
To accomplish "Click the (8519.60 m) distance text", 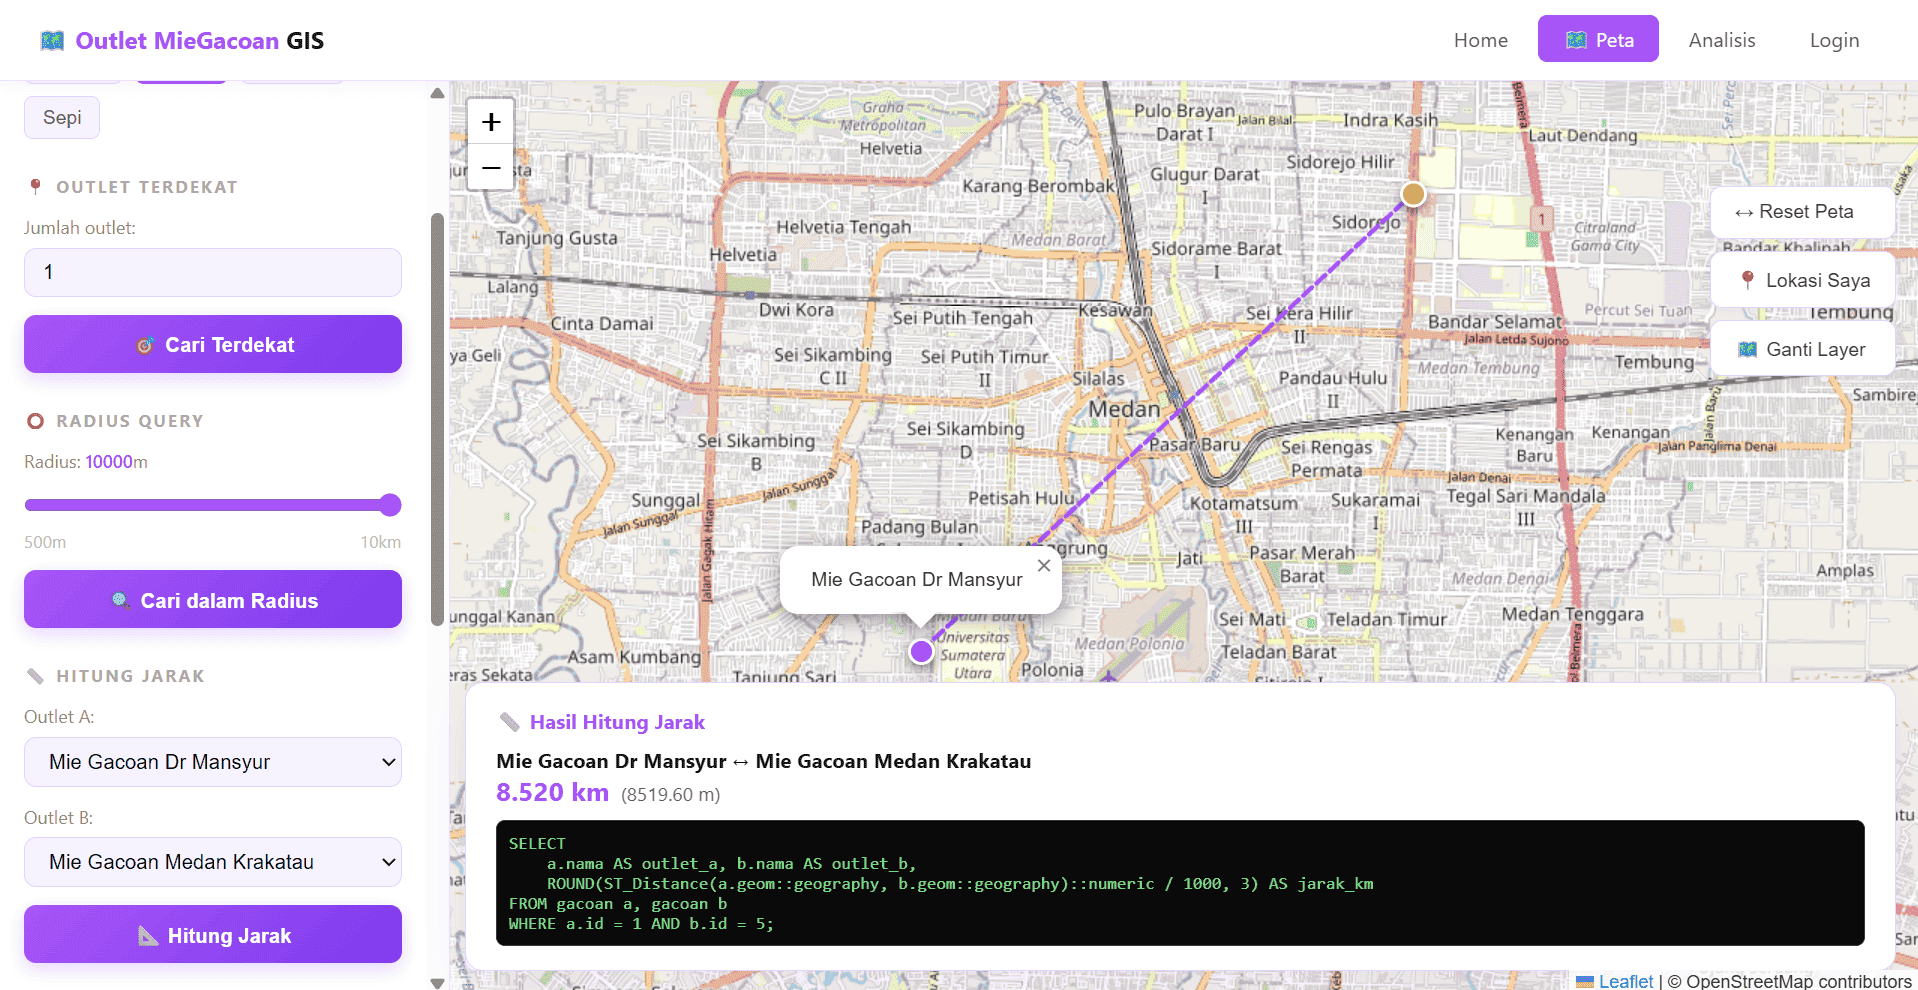I will coord(670,795).
